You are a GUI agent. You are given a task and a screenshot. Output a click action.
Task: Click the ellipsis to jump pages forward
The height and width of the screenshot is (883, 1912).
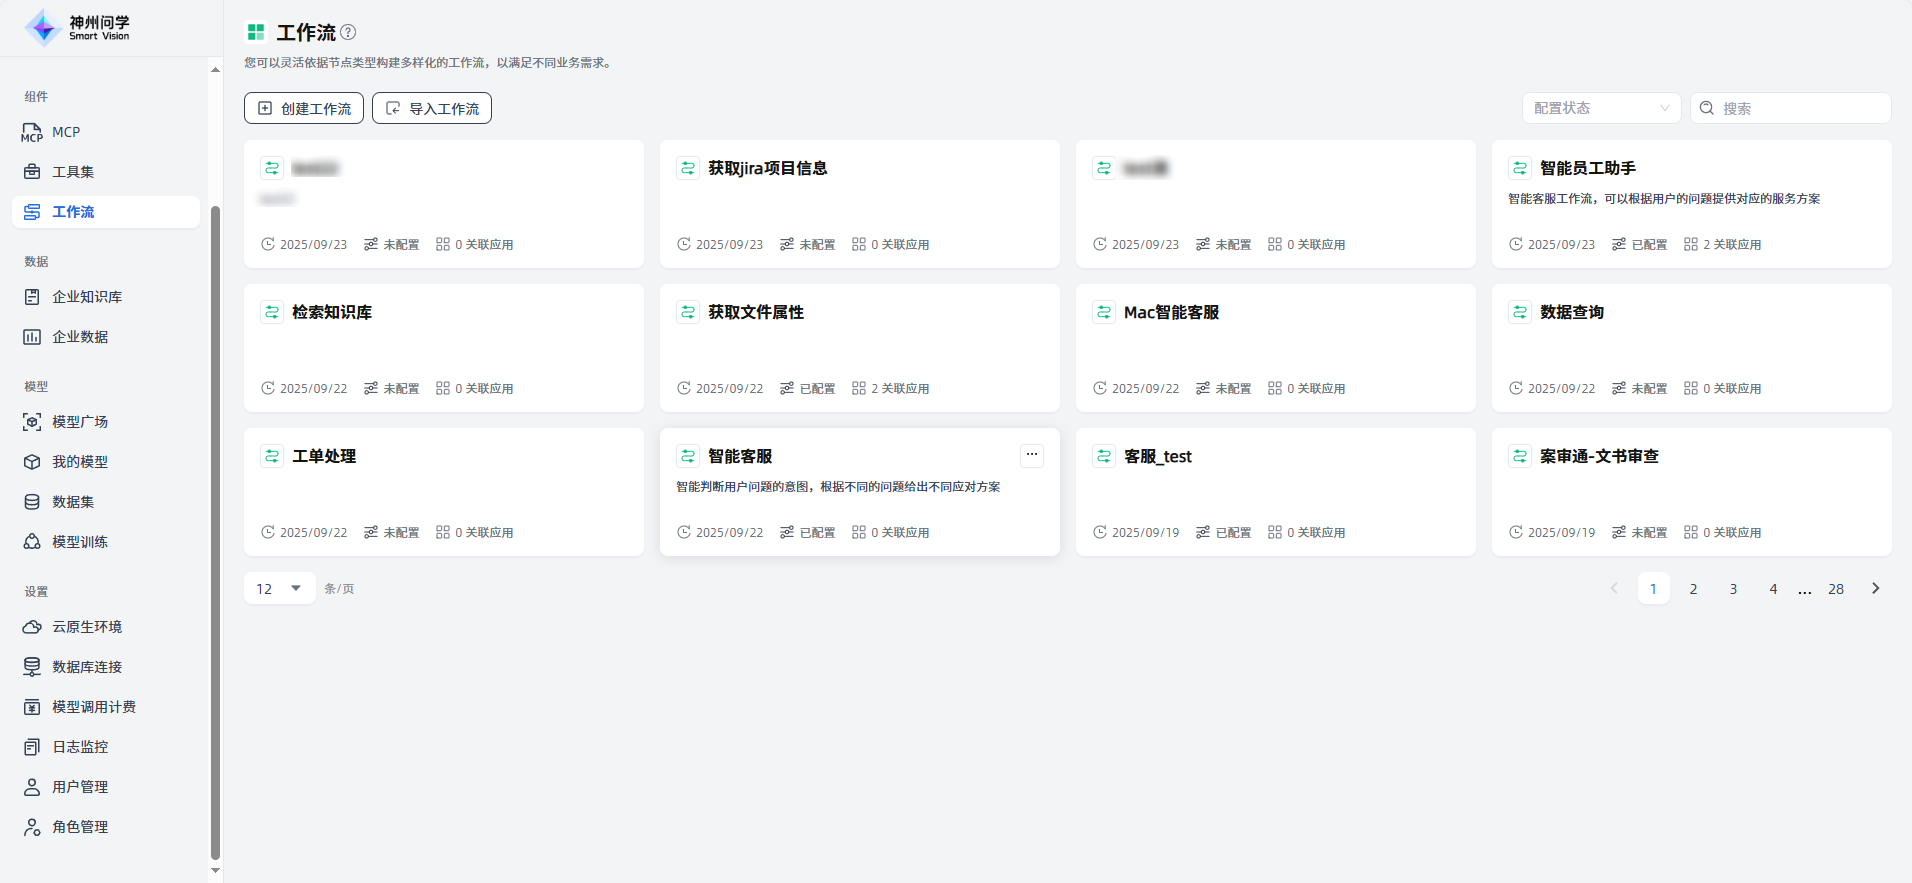tap(1804, 589)
